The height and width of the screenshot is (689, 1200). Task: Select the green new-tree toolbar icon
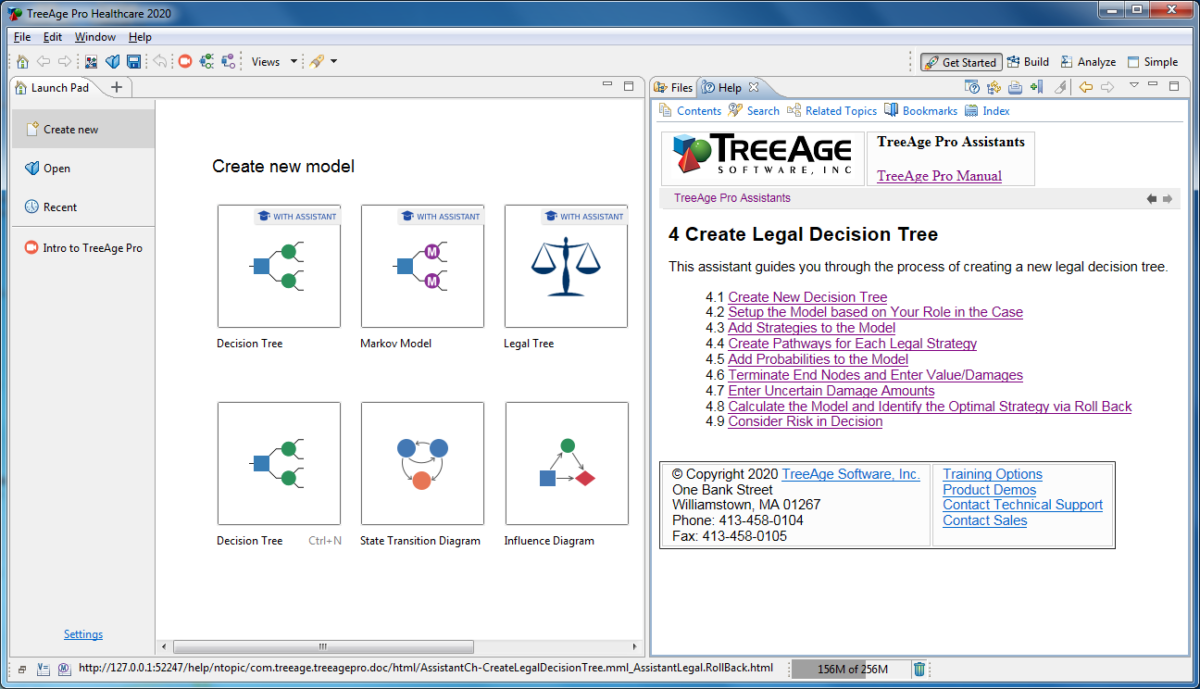[x=207, y=61]
